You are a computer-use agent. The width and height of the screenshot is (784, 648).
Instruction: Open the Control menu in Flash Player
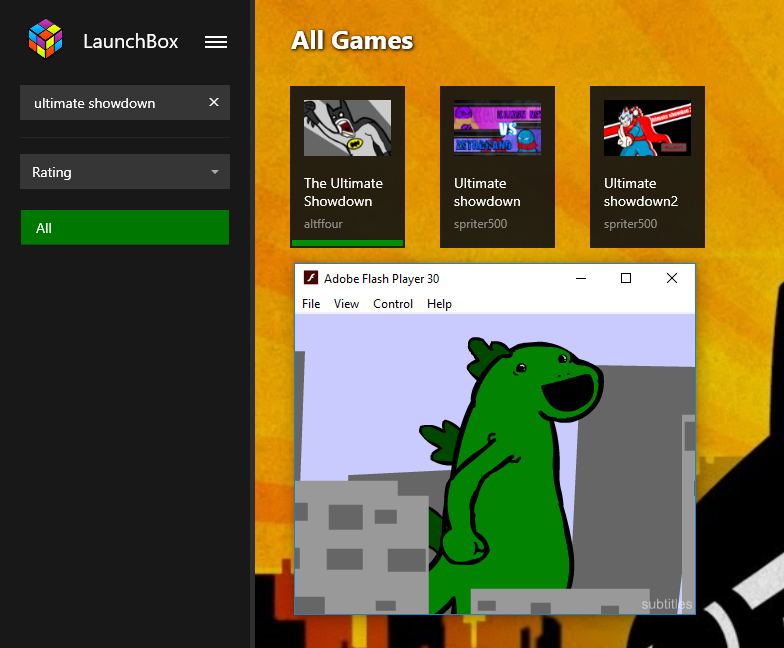[x=393, y=304]
